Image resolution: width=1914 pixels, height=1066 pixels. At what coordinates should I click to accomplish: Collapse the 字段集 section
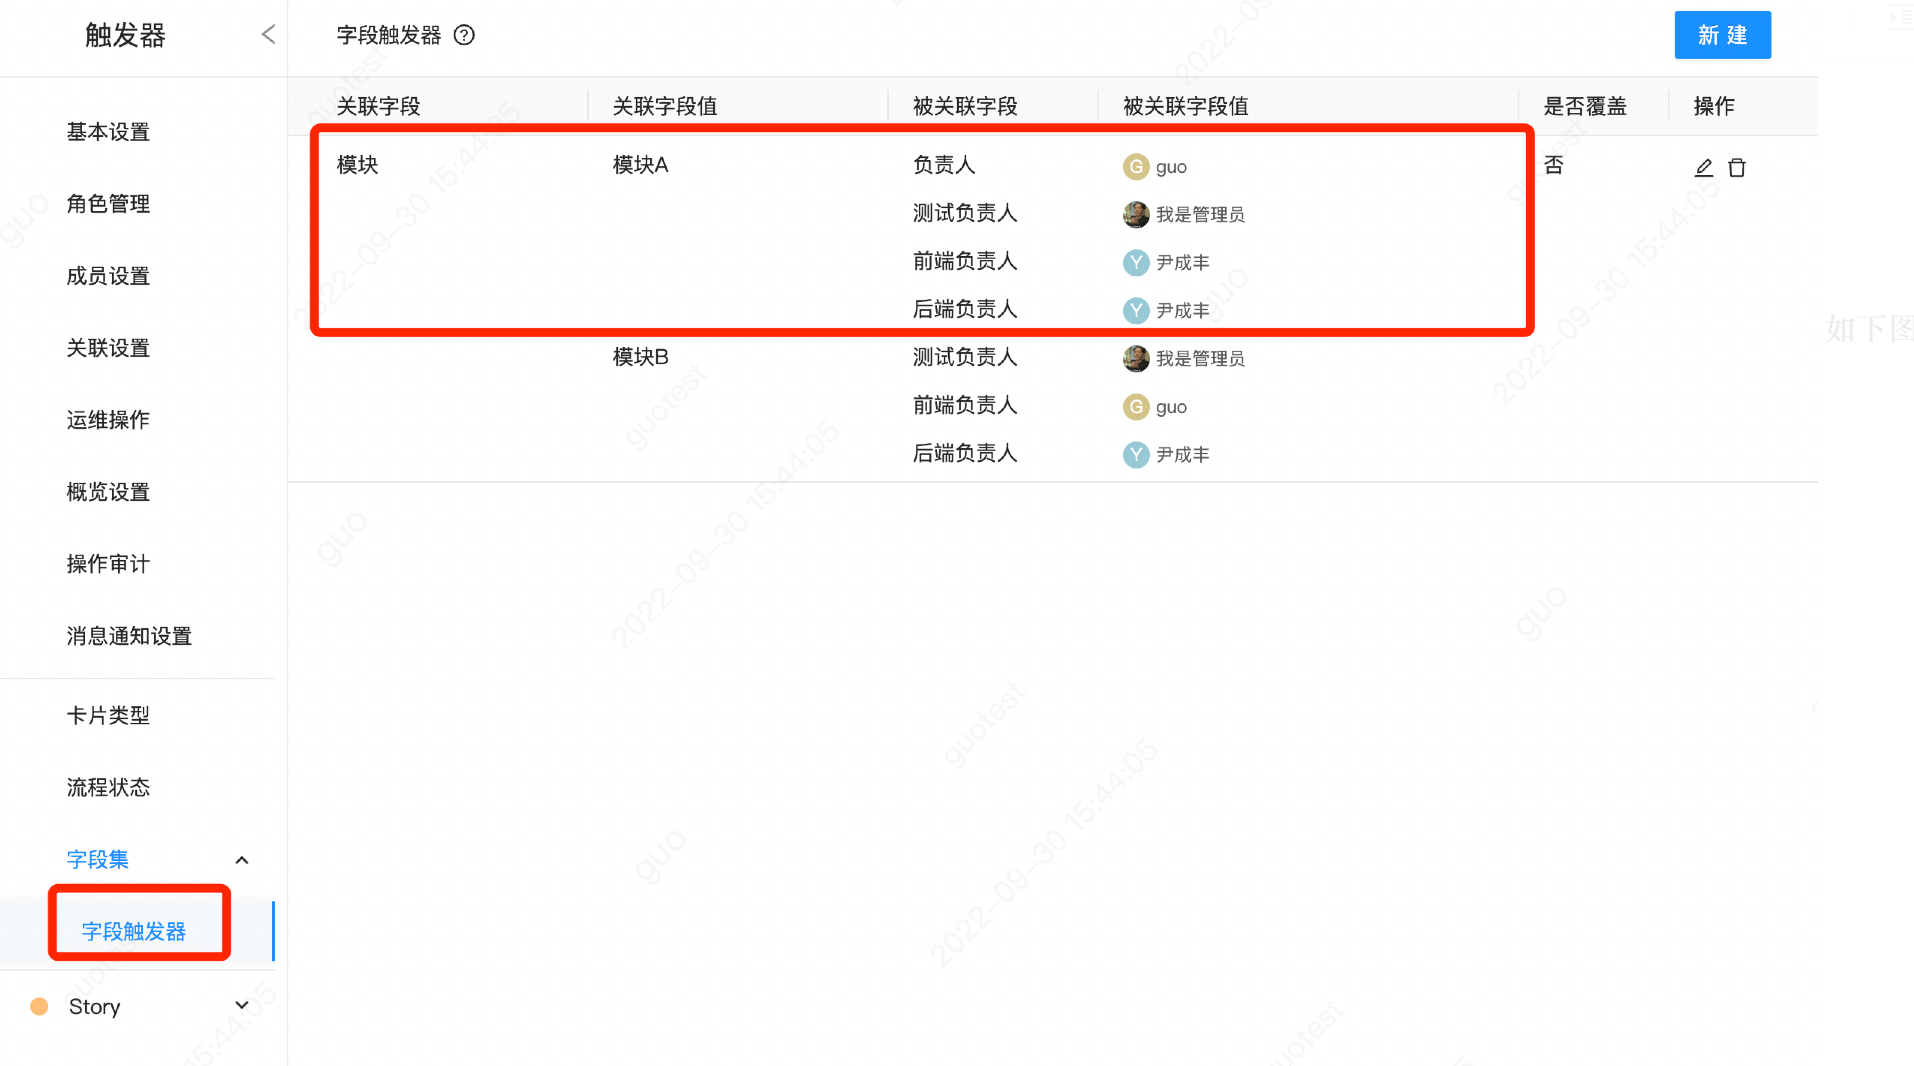point(241,859)
